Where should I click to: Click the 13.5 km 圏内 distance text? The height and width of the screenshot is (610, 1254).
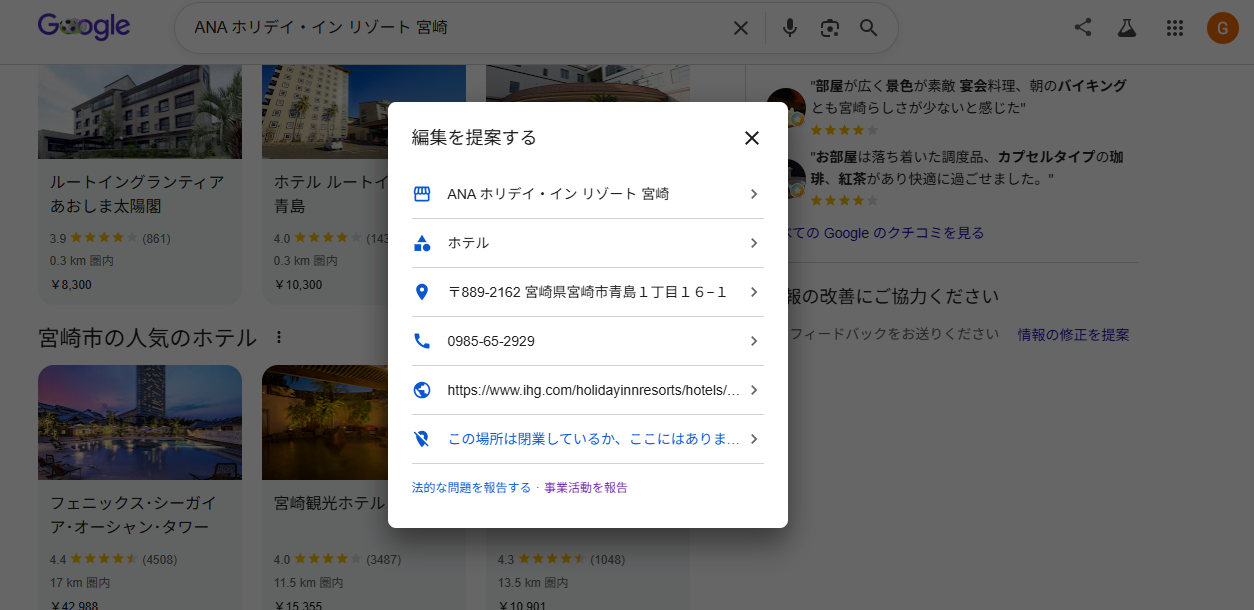point(532,582)
